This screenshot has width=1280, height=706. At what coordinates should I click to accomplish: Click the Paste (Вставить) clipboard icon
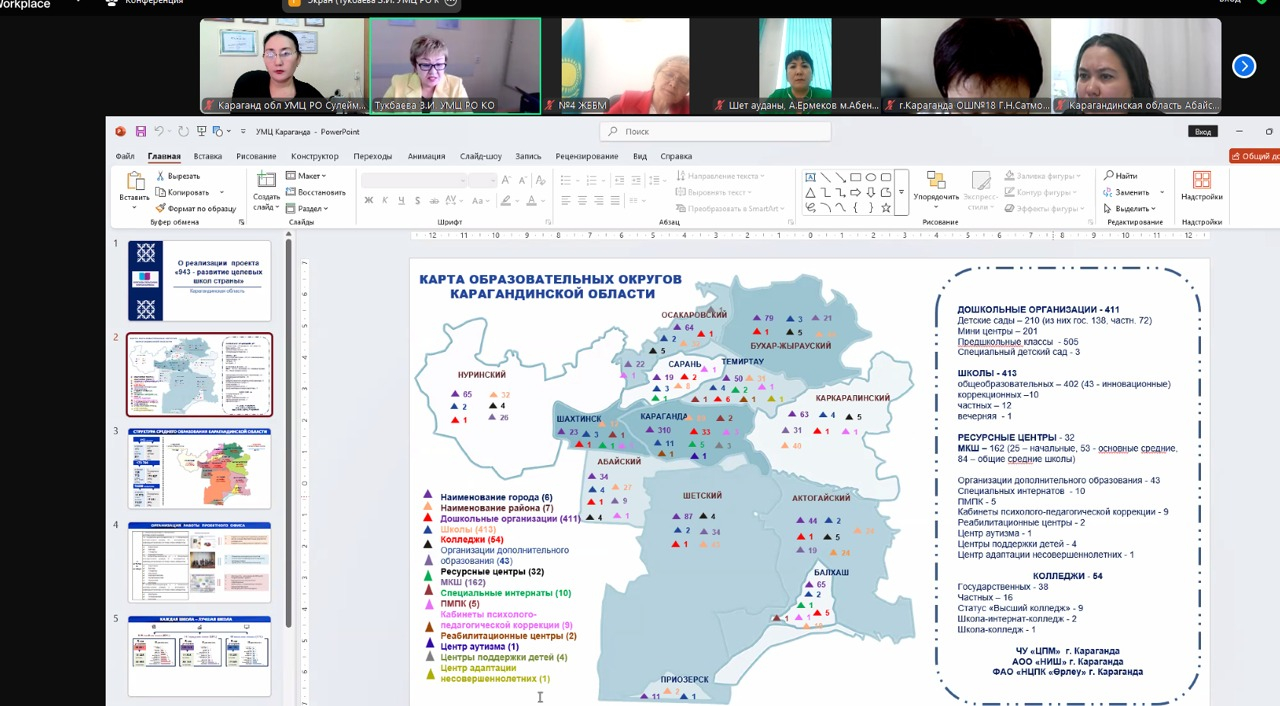134,185
